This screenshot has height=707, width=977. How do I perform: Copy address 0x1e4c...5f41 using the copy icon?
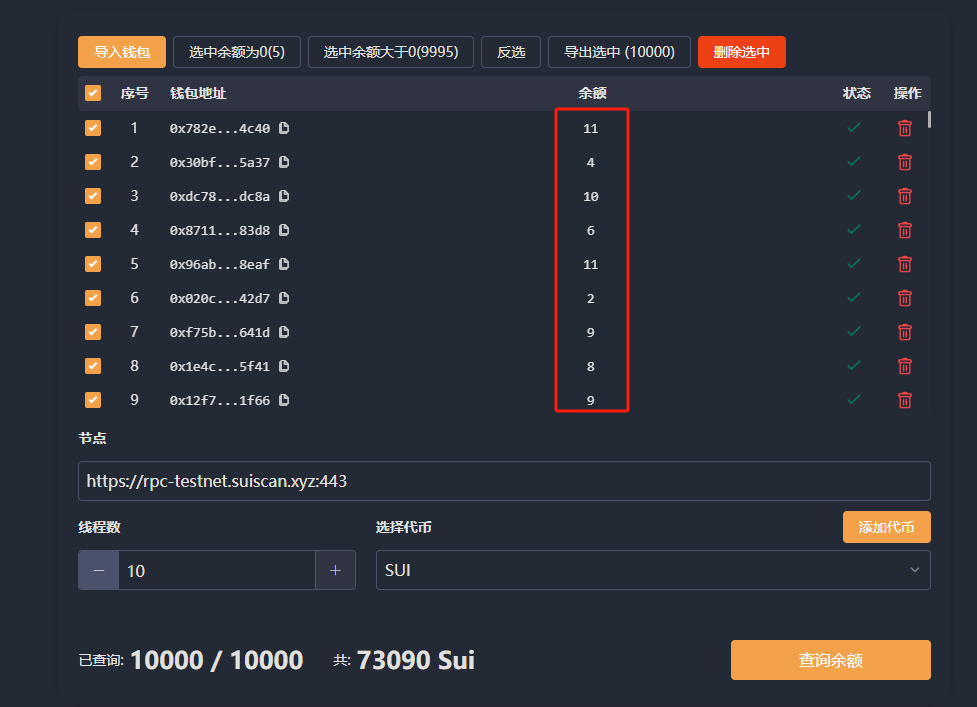[x=284, y=366]
